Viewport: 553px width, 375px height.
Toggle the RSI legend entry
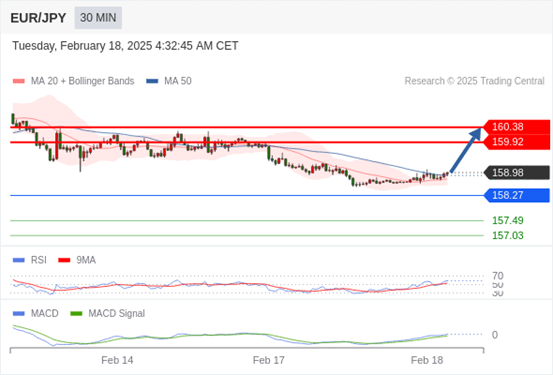point(30,260)
